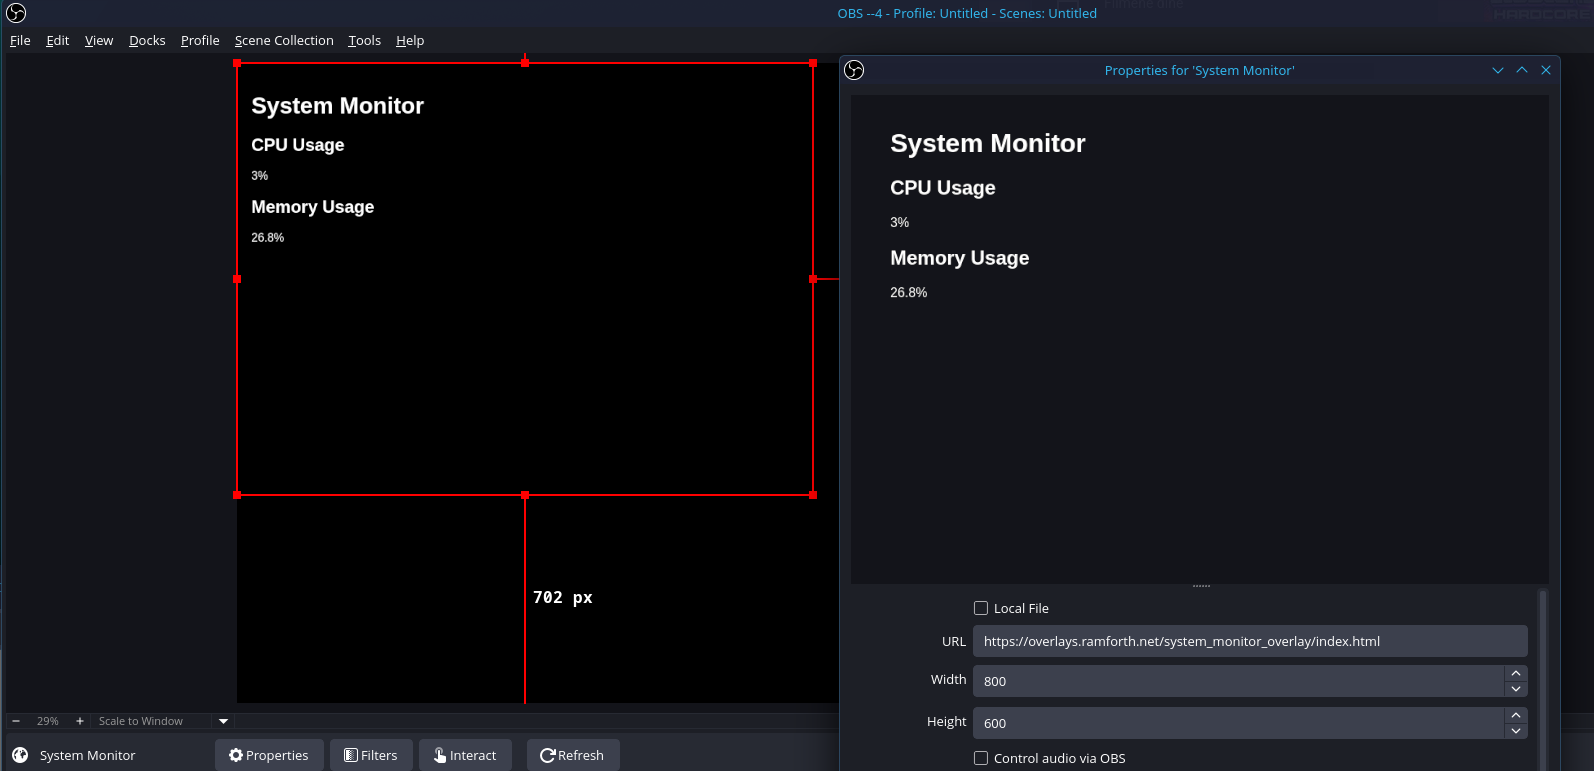
Task: Click the OBS icon in Properties dialog title
Action: pos(854,70)
